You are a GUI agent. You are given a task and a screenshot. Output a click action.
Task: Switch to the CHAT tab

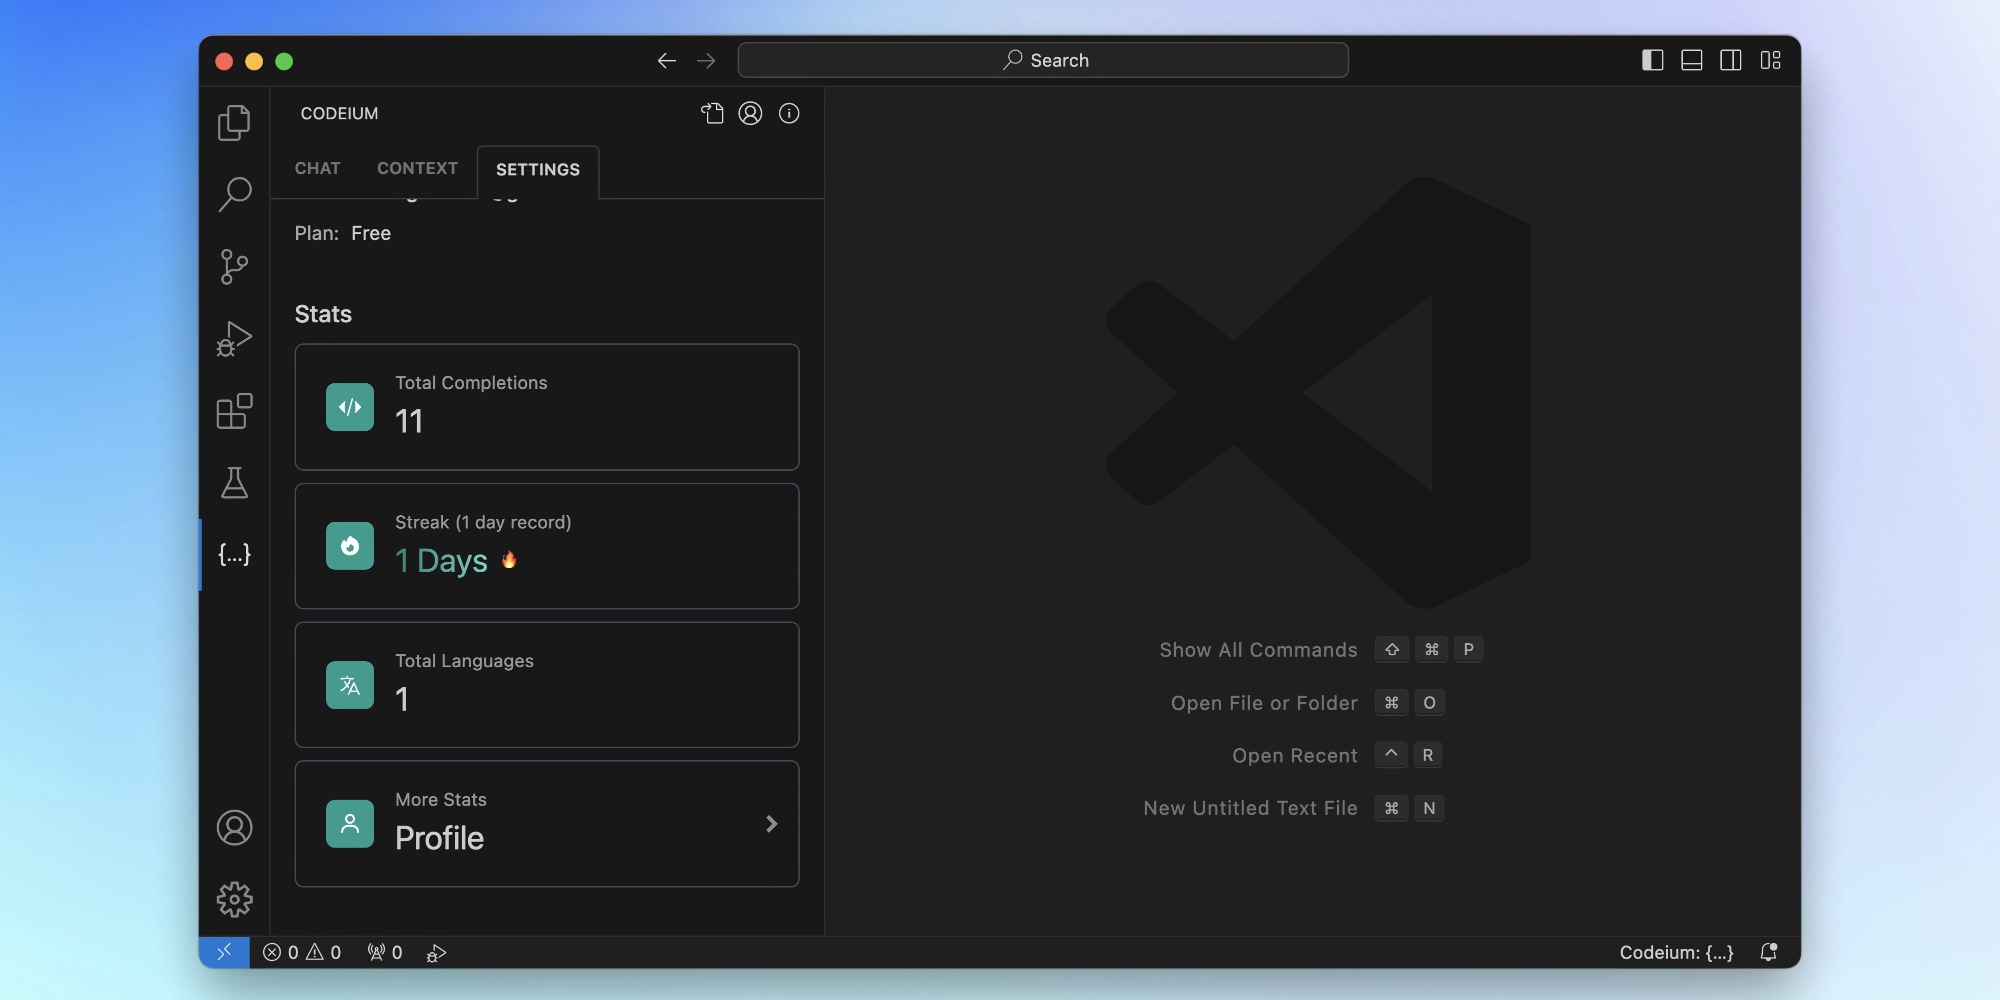point(318,169)
